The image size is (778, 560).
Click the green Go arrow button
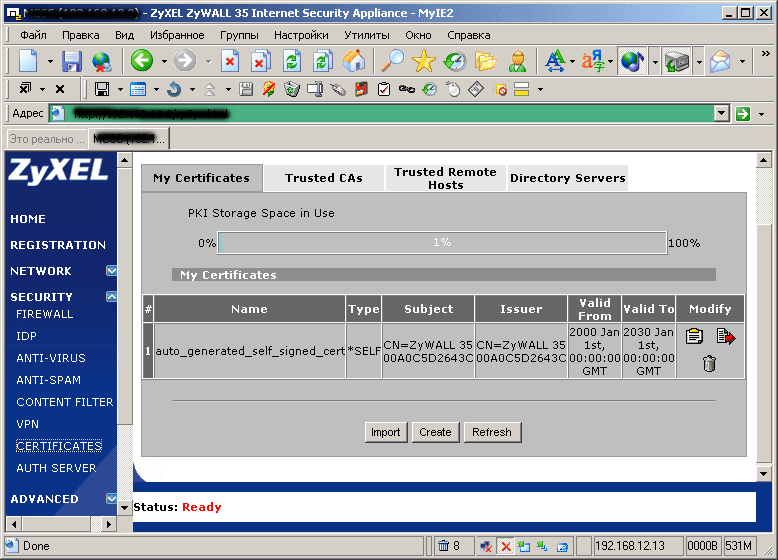pos(743,114)
